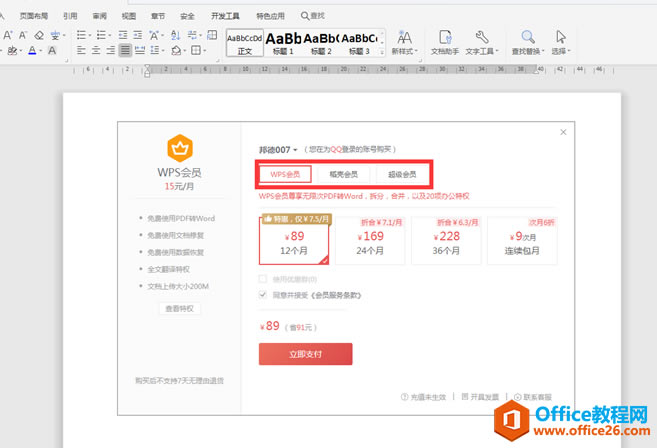Open the 页面布局 ribbon tab
Image resolution: width=657 pixels, height=448 pixels.
34,16
